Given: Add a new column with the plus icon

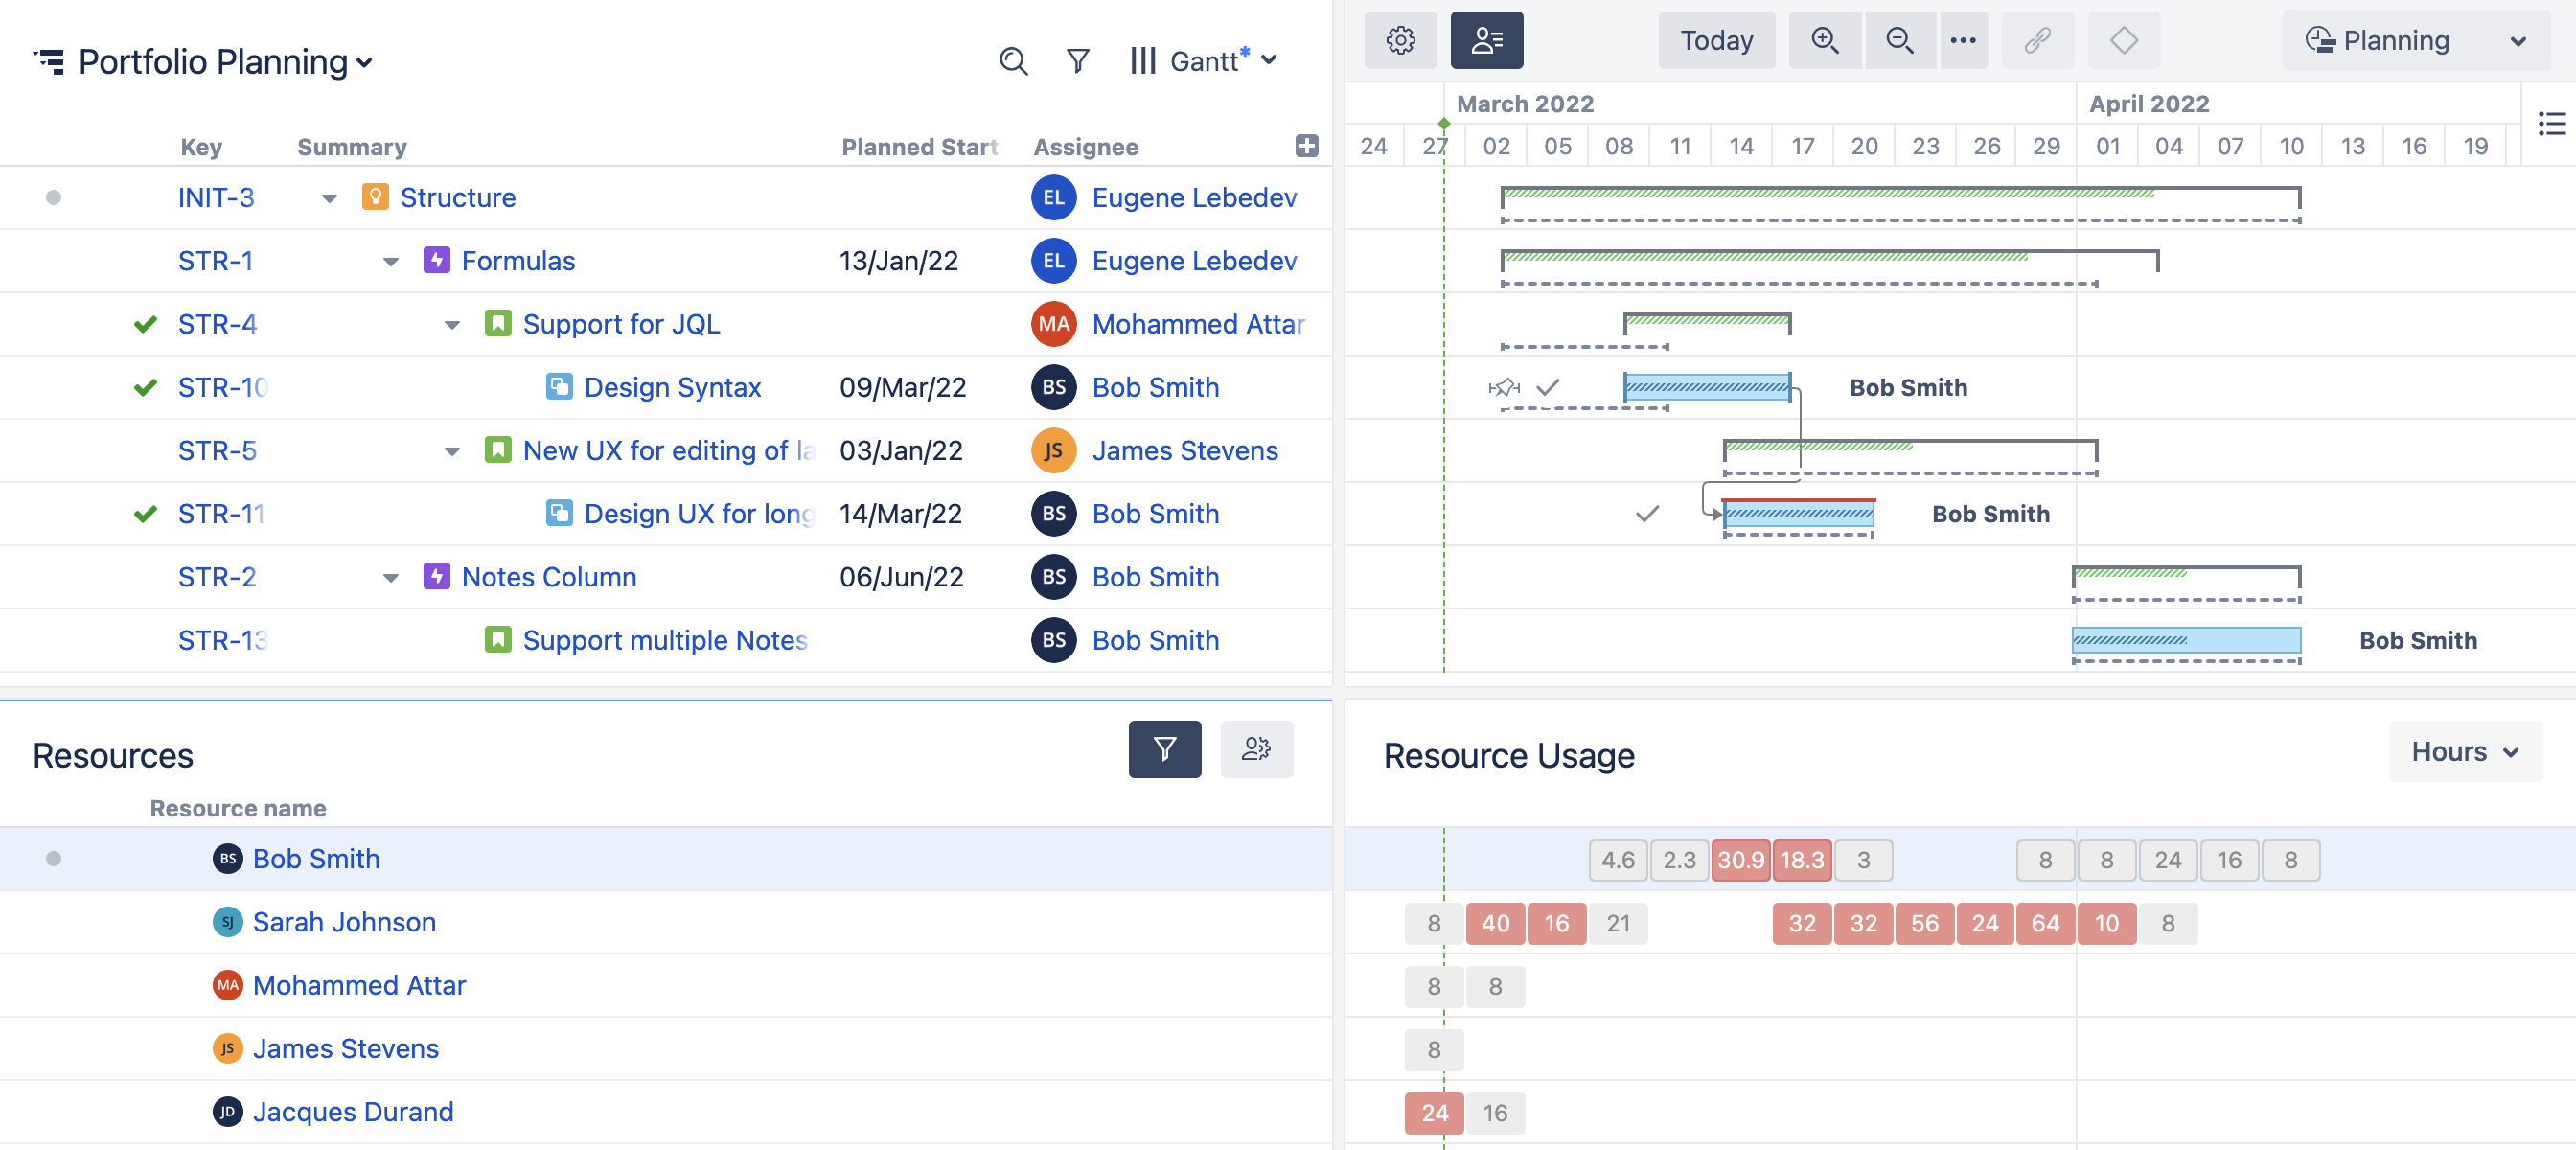Looking at the screenshot, I should (x=1305, y=146).
